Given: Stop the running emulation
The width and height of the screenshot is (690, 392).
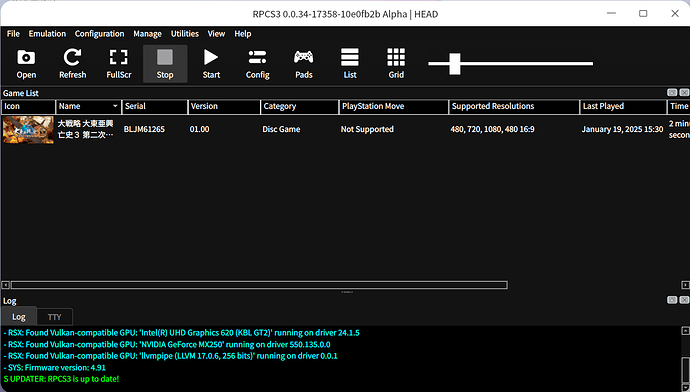Looking at the screenshot, I should tap(165, 64).
